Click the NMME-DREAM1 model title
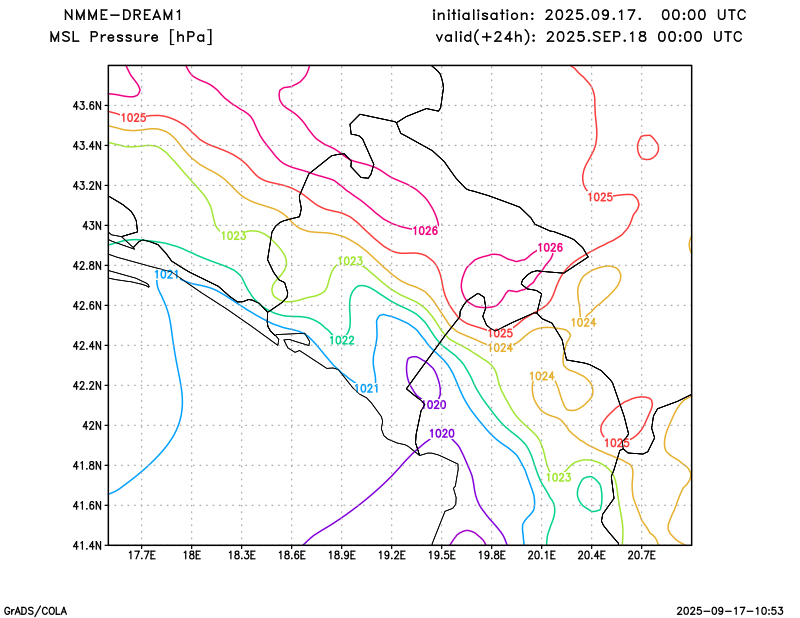Viewport: 800px width, 618px height. point(122,15)
